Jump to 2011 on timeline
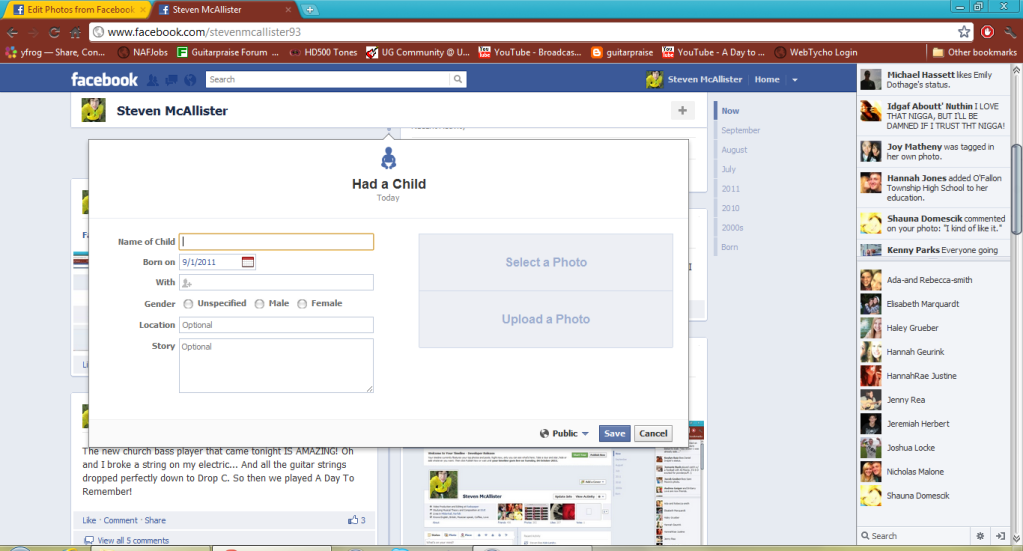Viewport: 1023px width, 551px height. 730,189
